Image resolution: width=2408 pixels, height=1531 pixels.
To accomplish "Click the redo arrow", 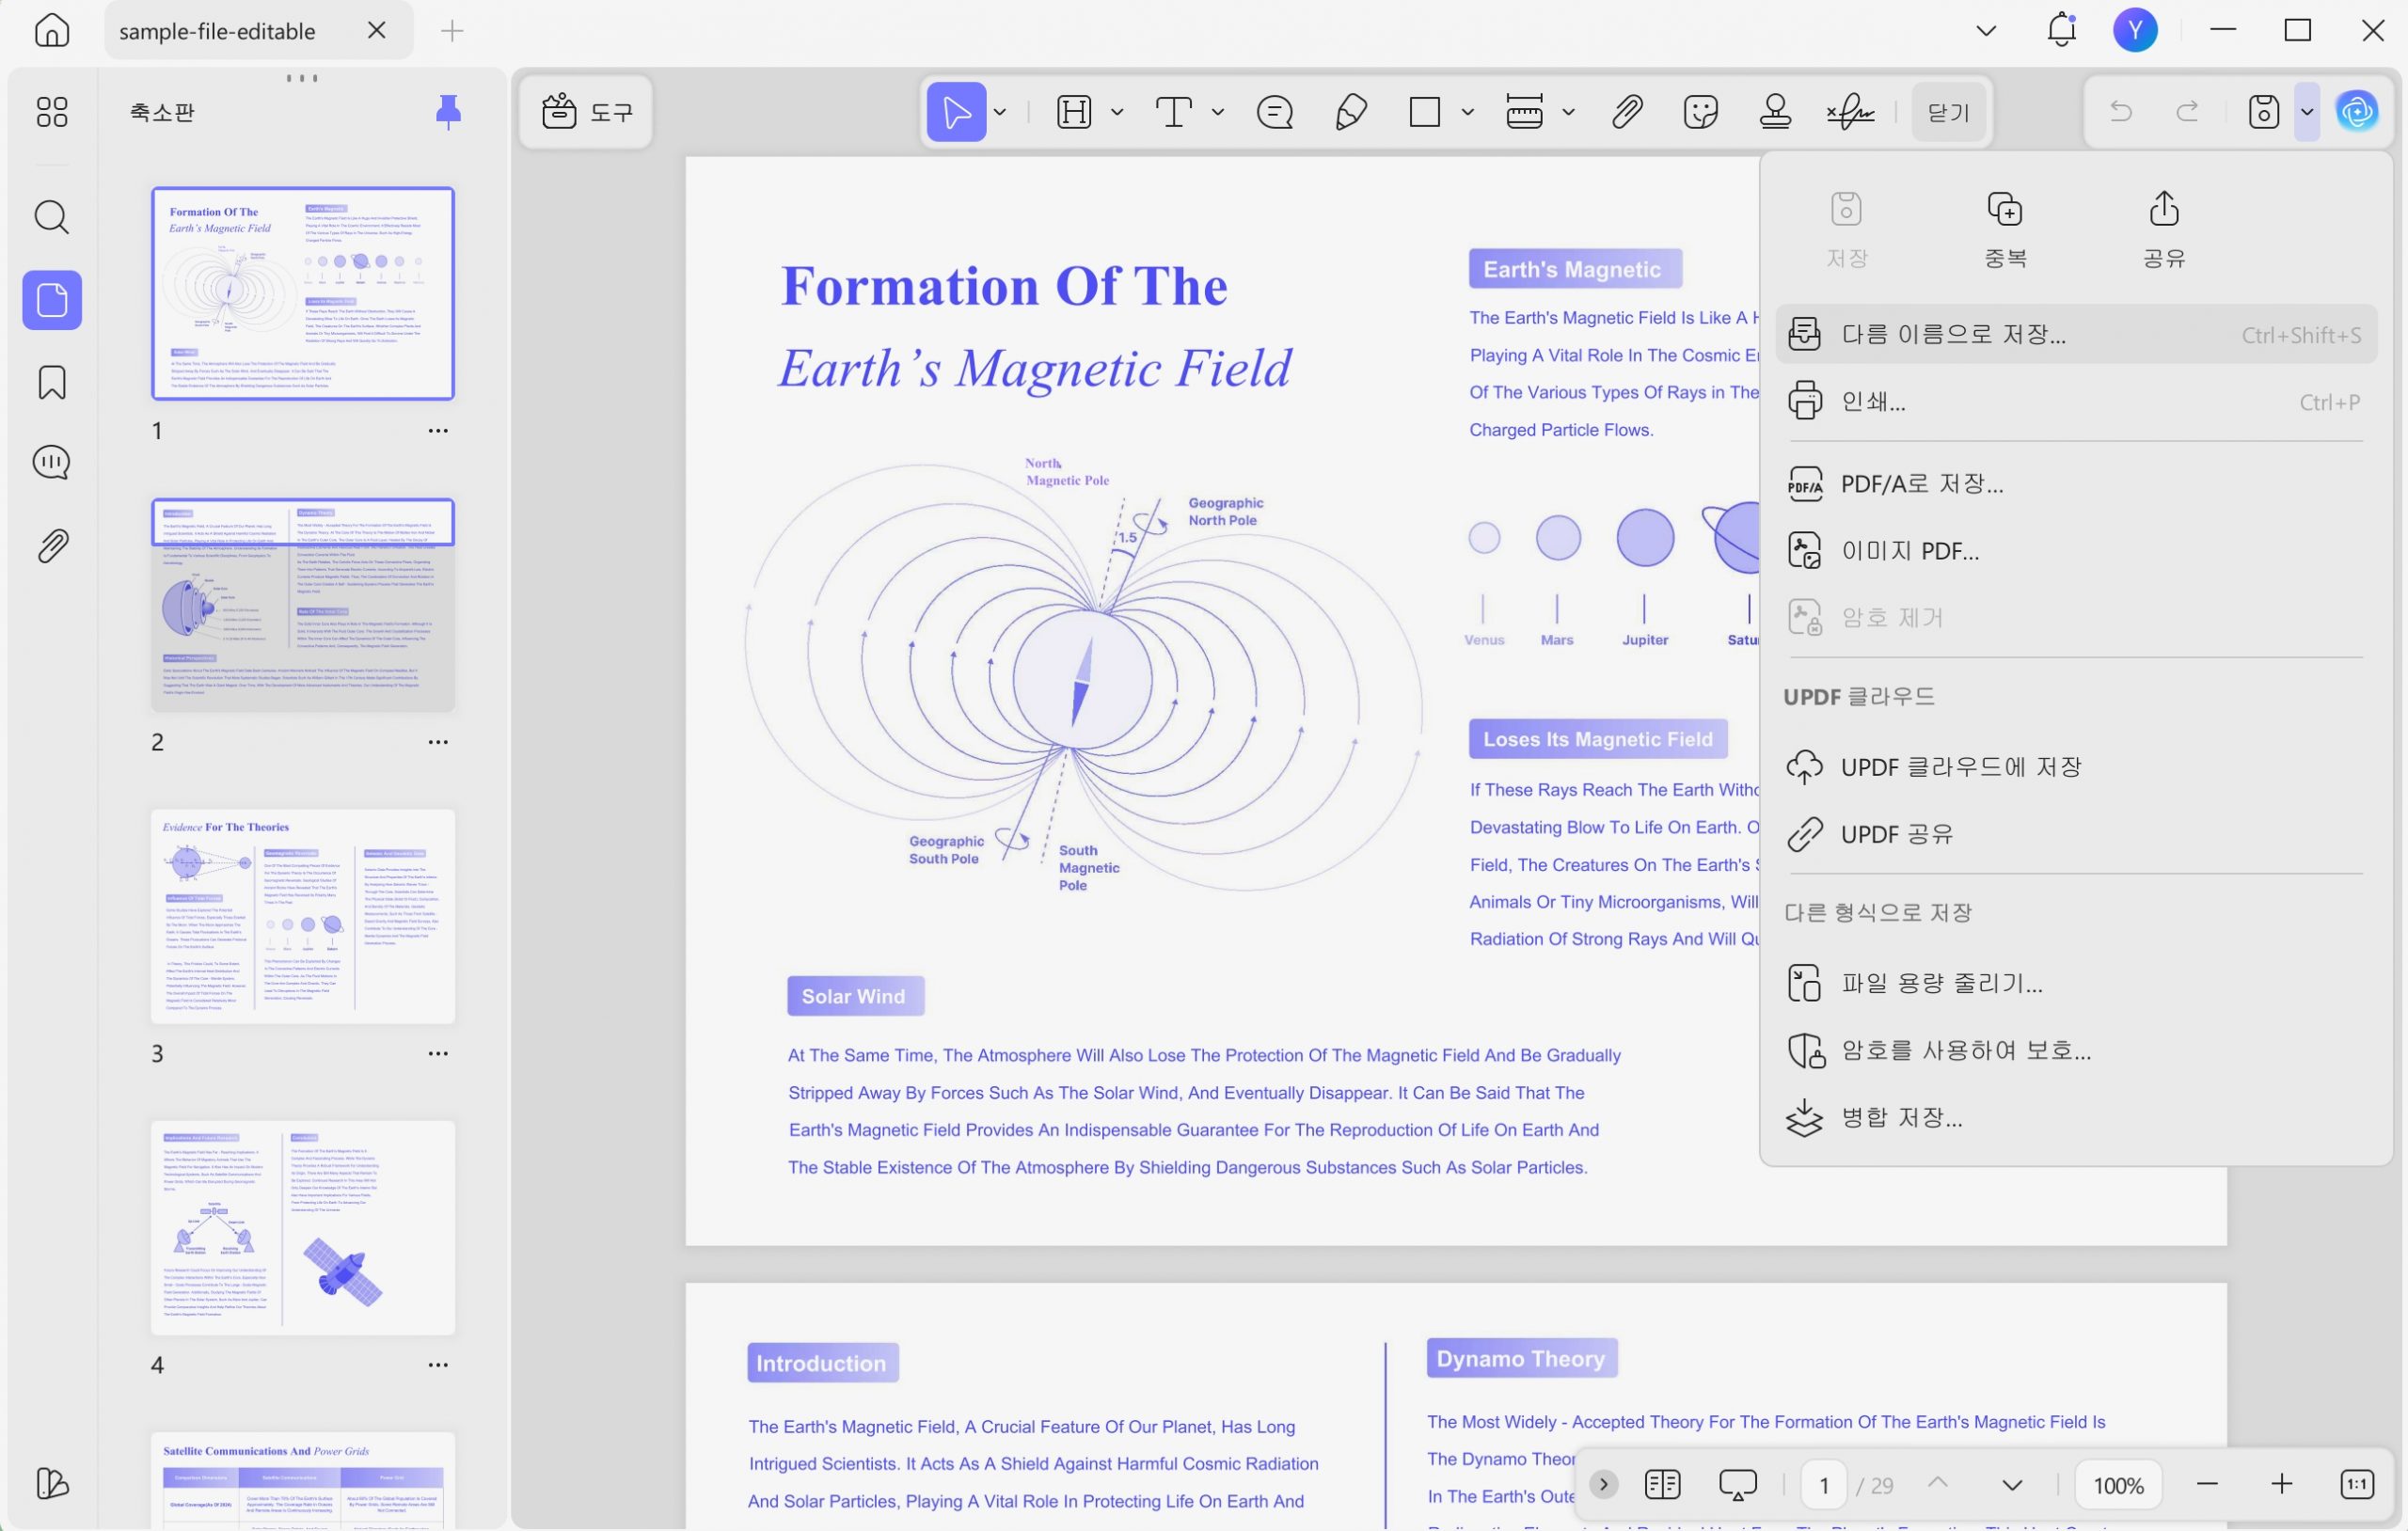I will pos(2188,111).
